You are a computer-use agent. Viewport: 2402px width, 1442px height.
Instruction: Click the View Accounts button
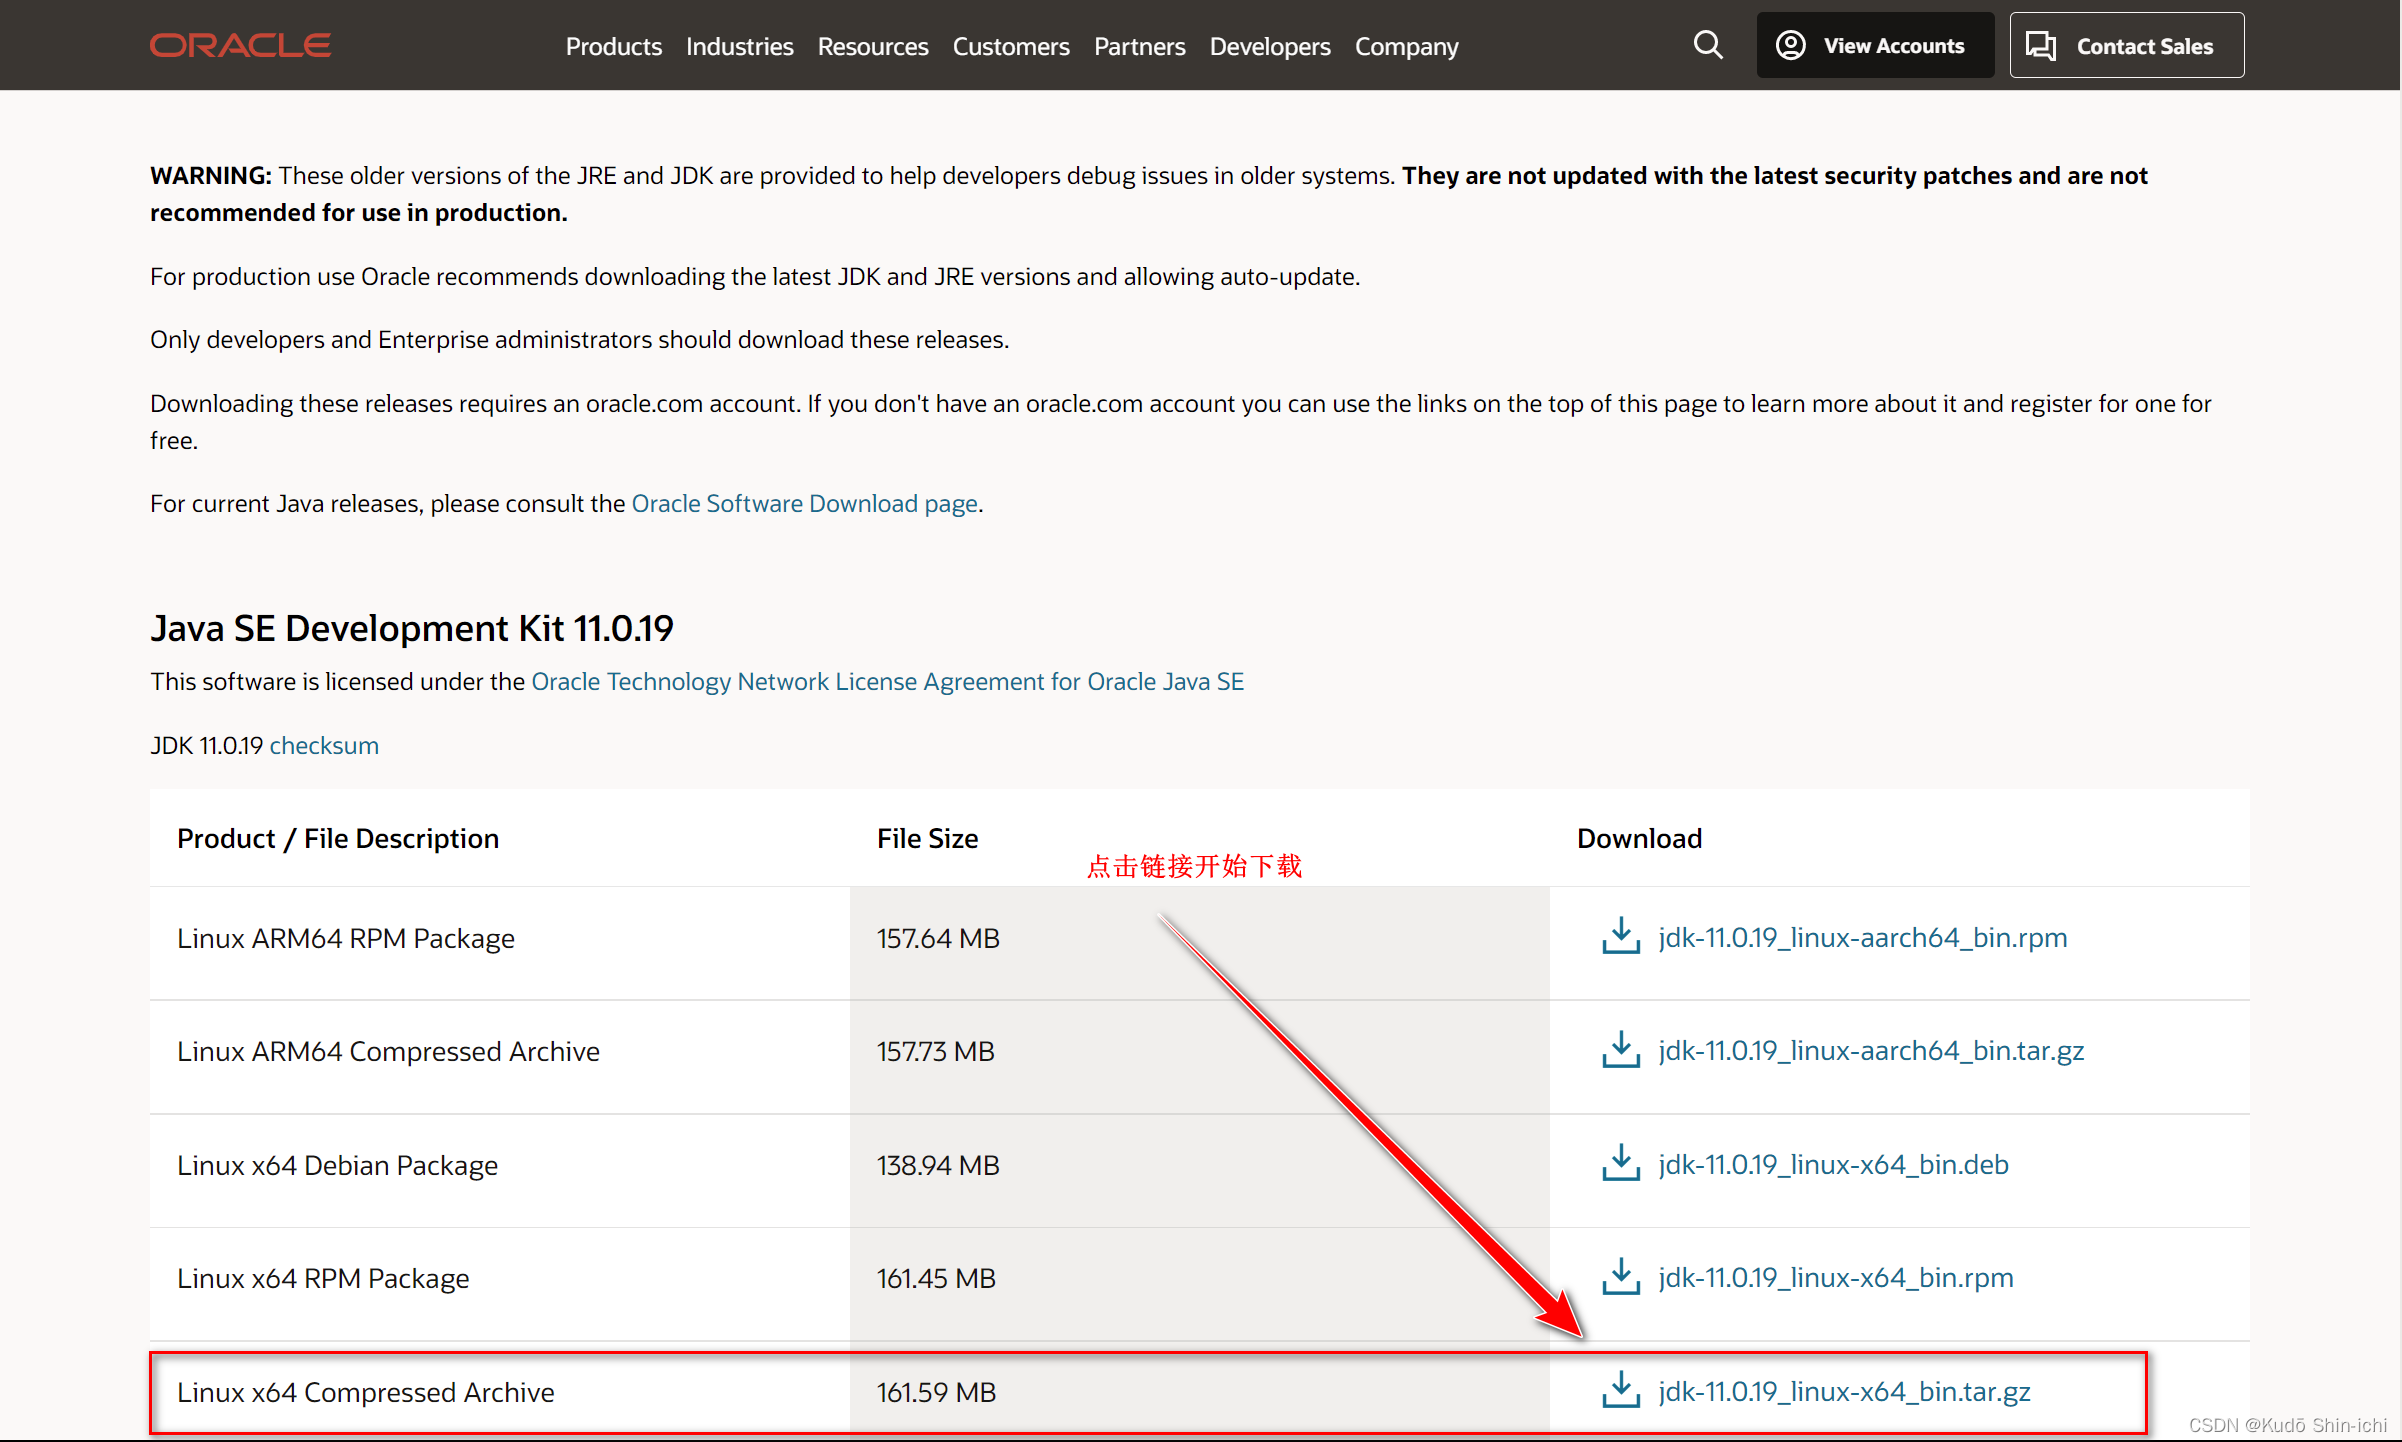click(1875, 45)
